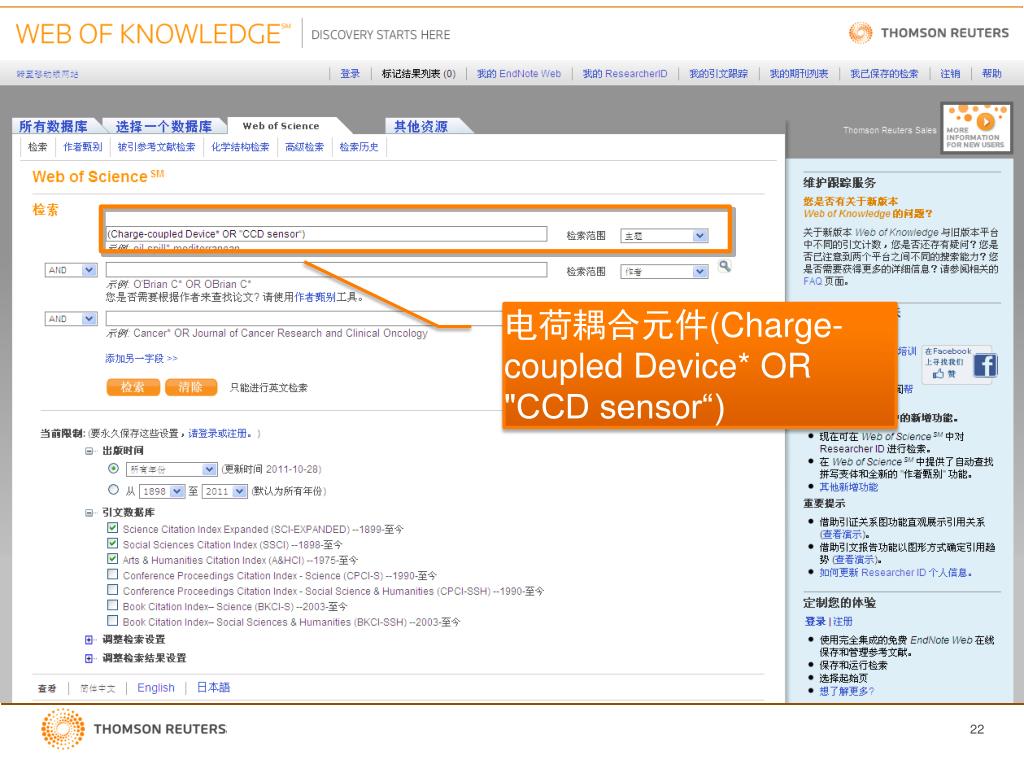
Task: Check BKCI-SSH book citation checkbox
Action: (x=113, y=621)
